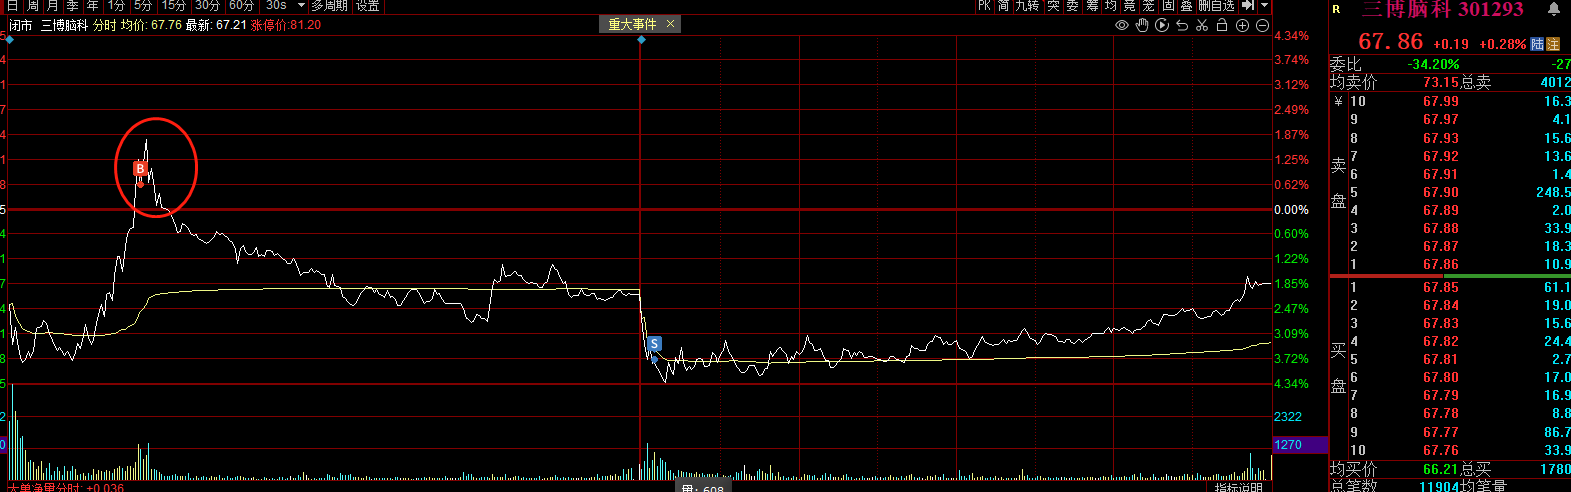Zoom out with the minus circle icon

tap(1262, 25)
